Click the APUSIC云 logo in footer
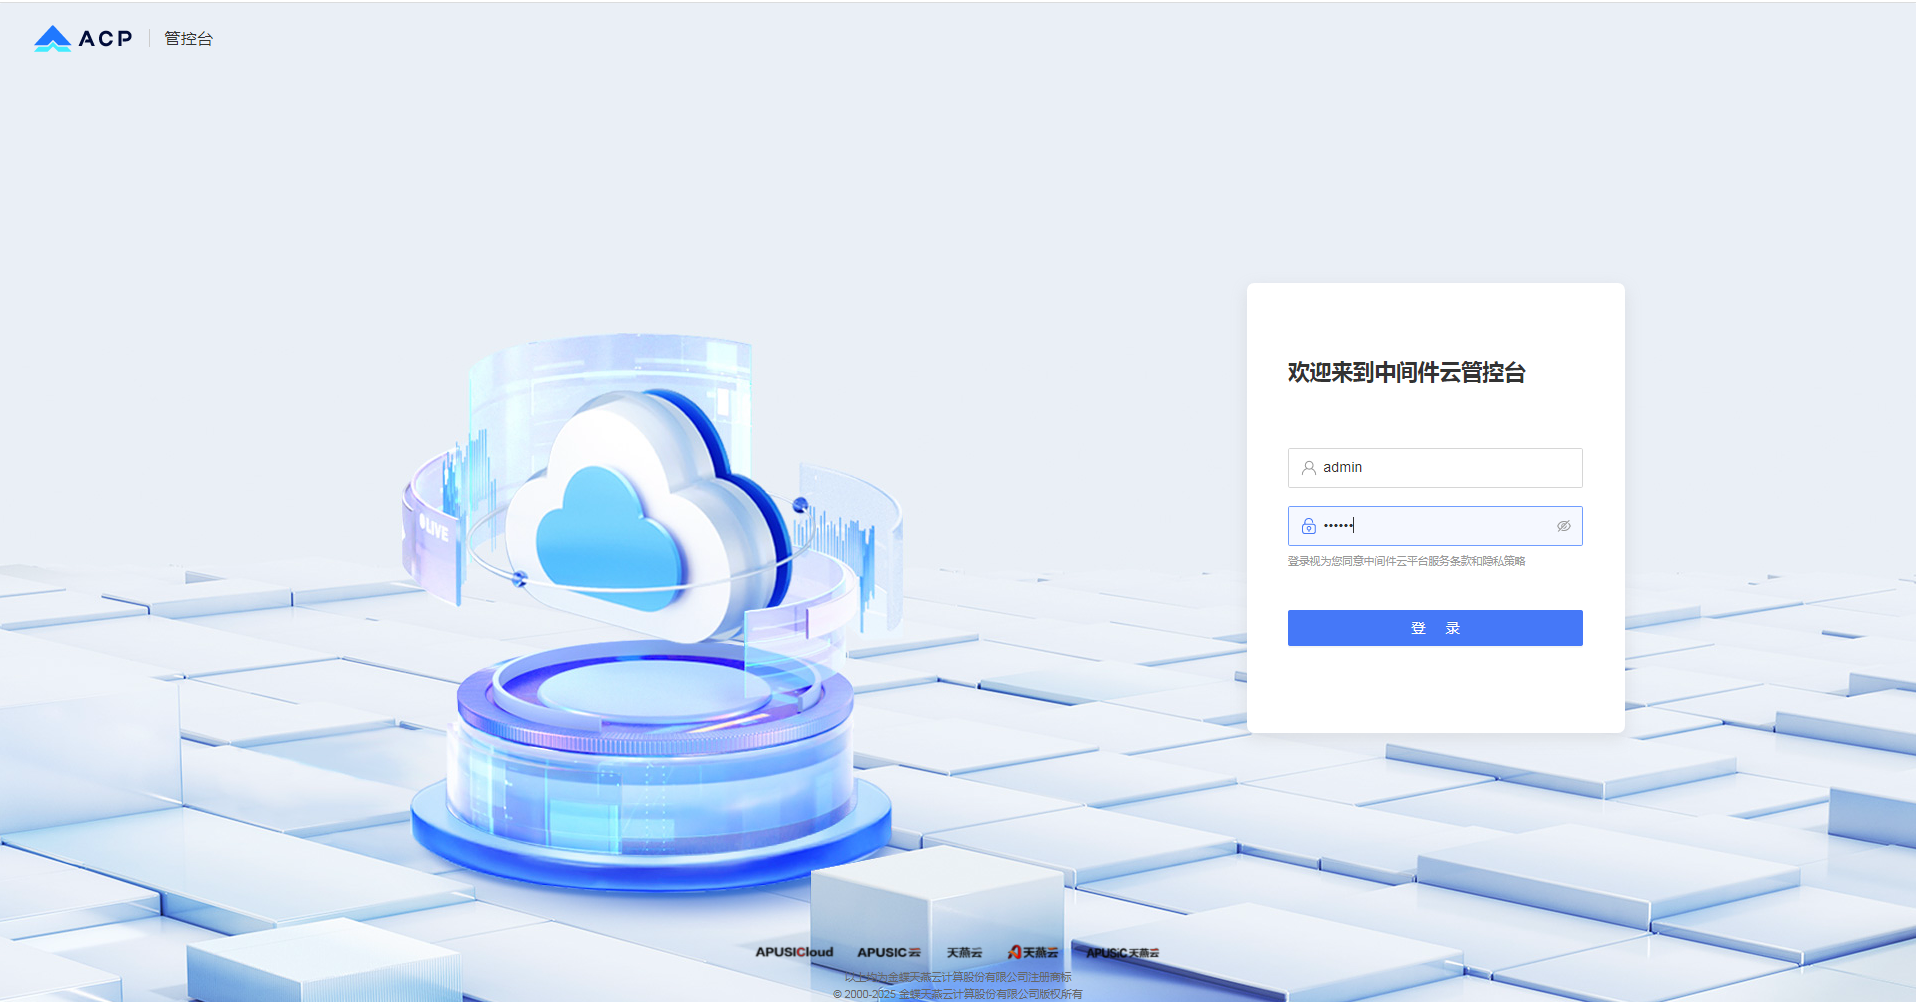This screenshot has height=1002, width=1916. [888, 952]
